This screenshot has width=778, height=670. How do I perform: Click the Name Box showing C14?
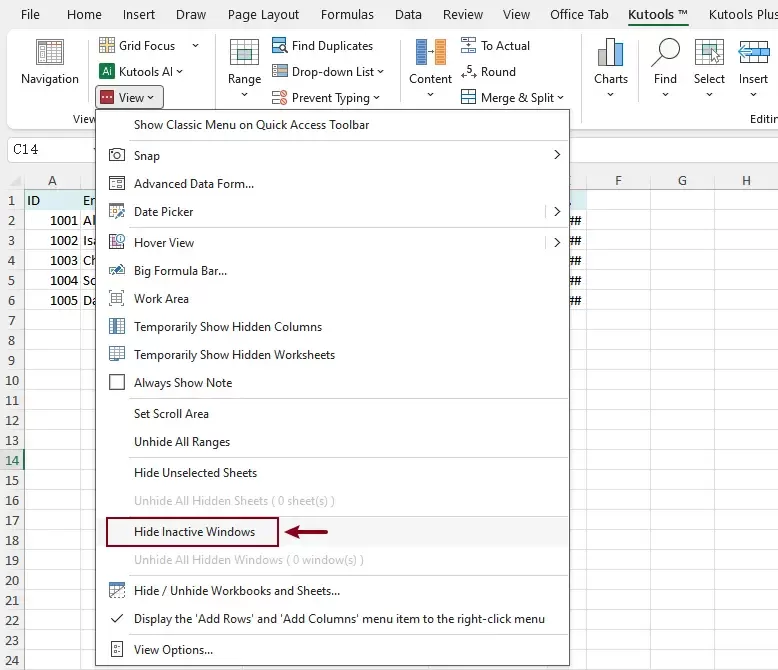coord(51,149)
